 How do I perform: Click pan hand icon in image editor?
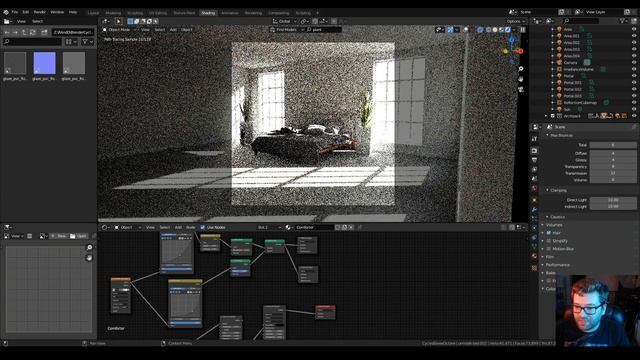coord(89,258)
